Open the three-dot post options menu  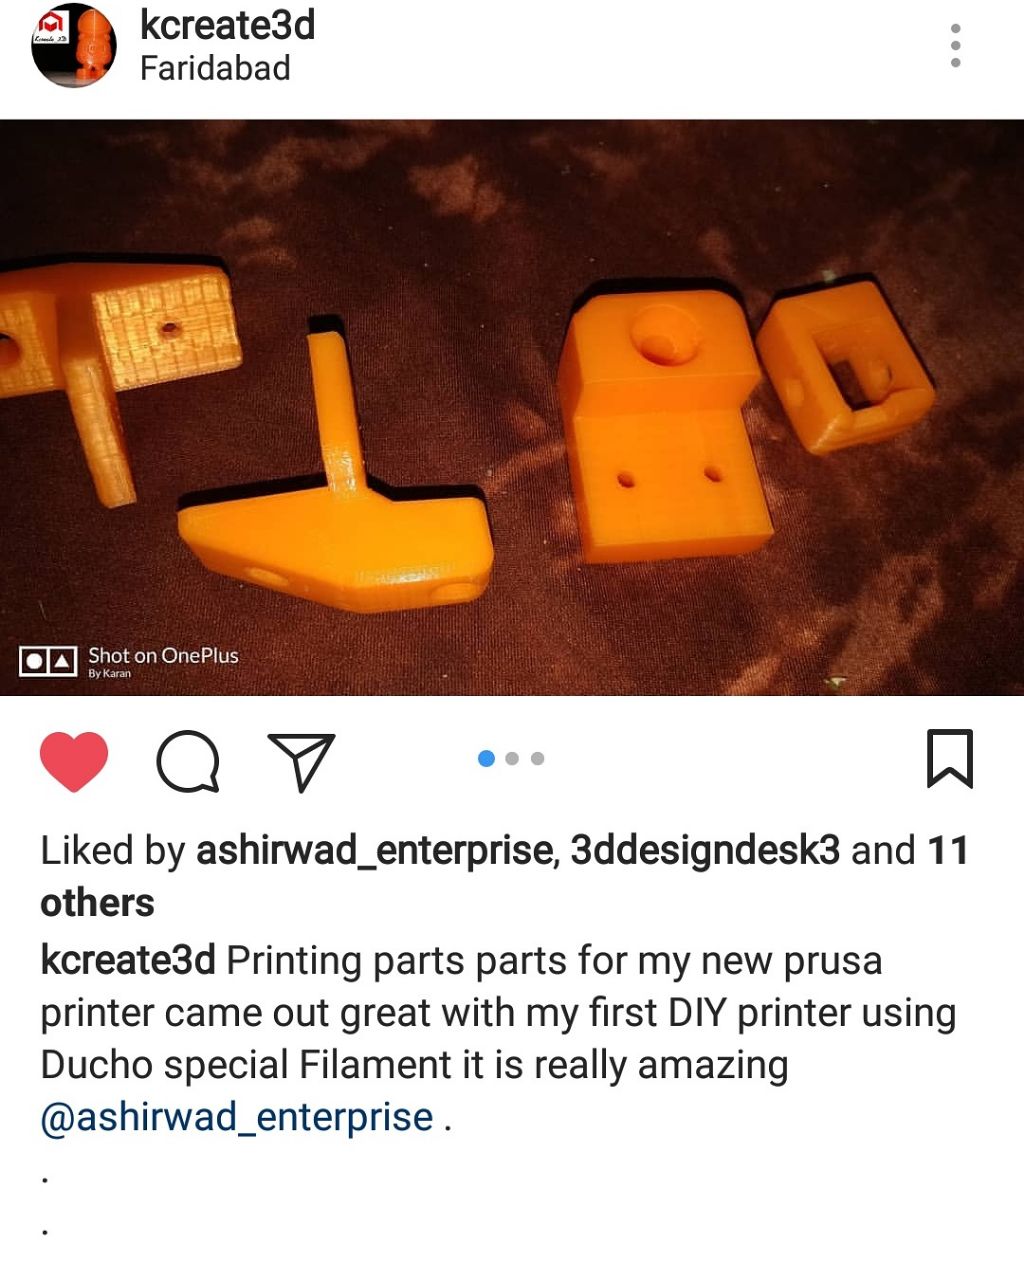click(956, 46)
